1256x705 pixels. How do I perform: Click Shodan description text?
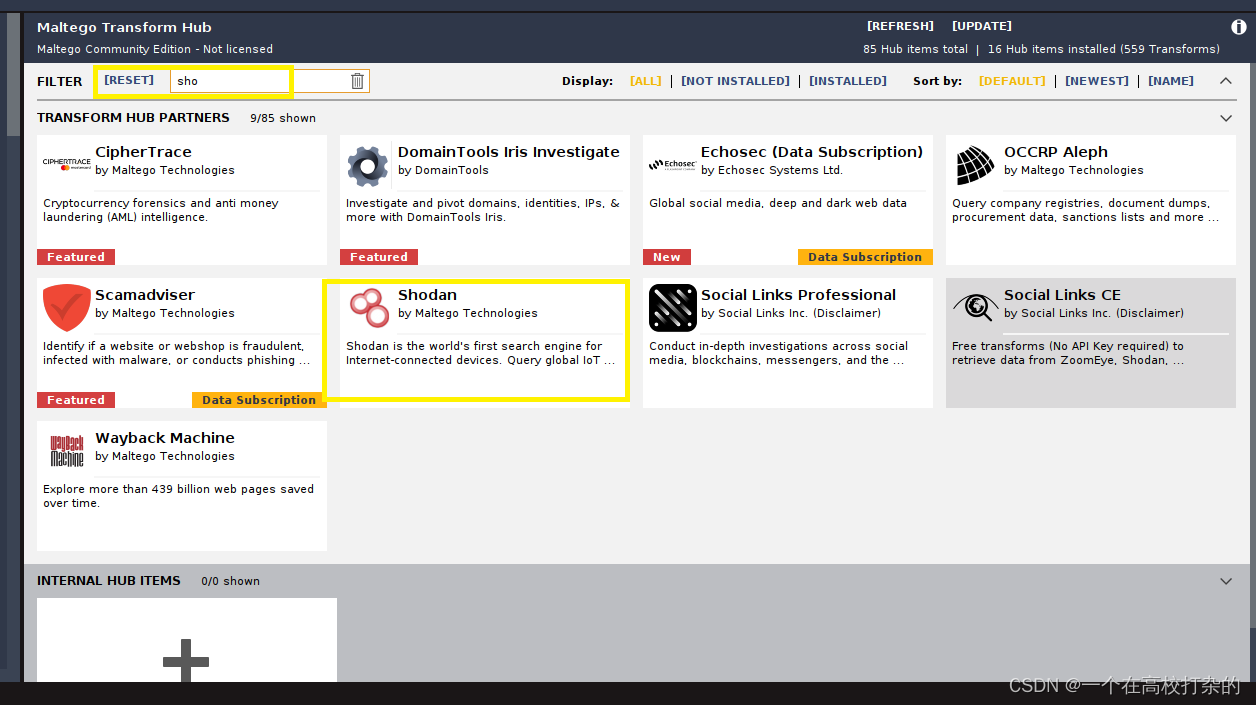coord(480,353)
